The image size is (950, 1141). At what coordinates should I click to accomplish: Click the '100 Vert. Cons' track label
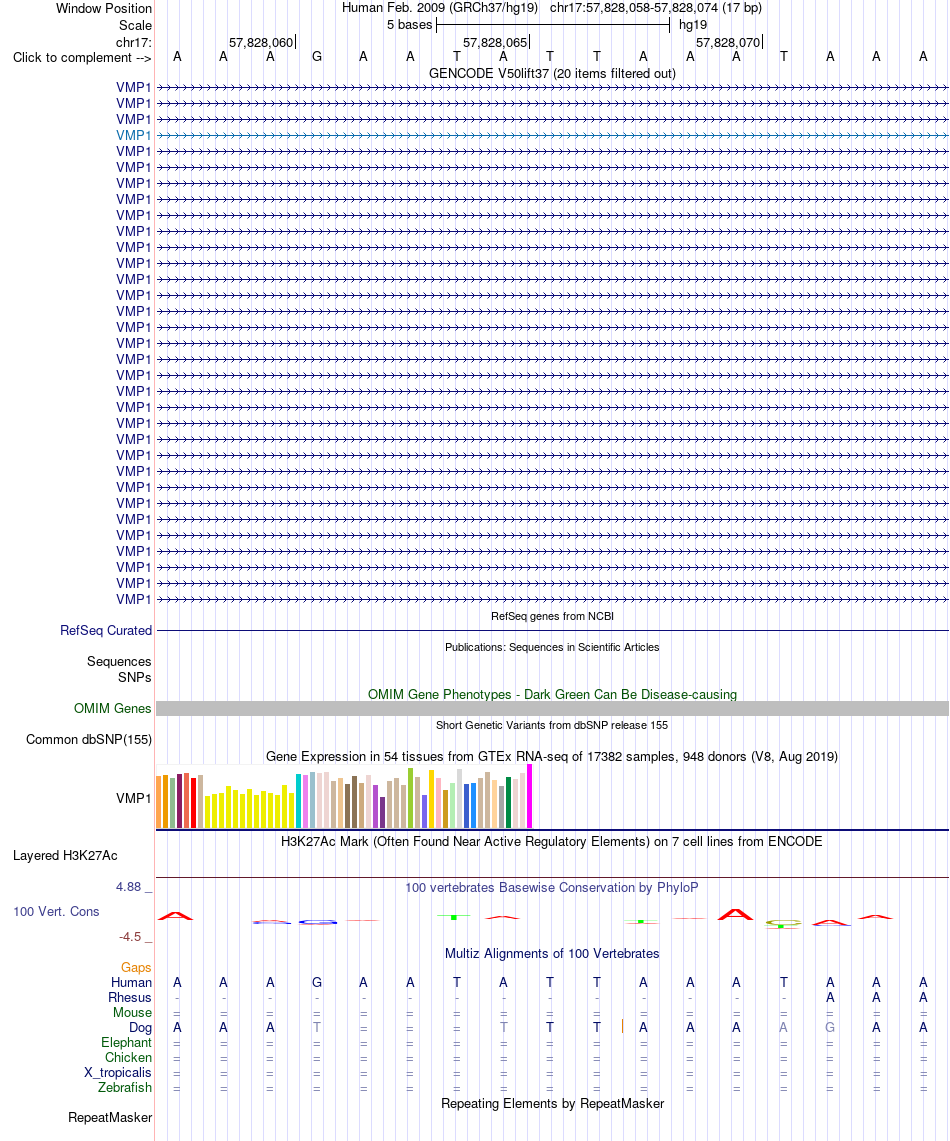point(56,912)
